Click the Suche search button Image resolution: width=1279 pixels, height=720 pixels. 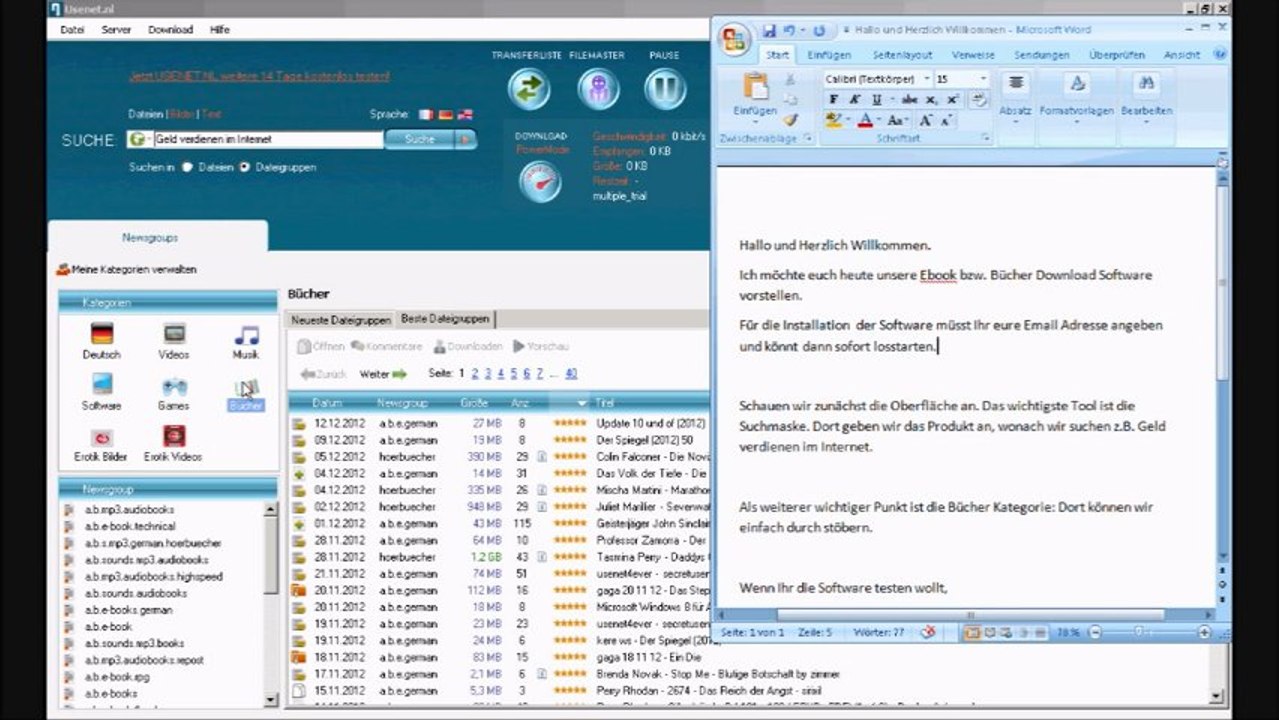[x=420, y=140]
